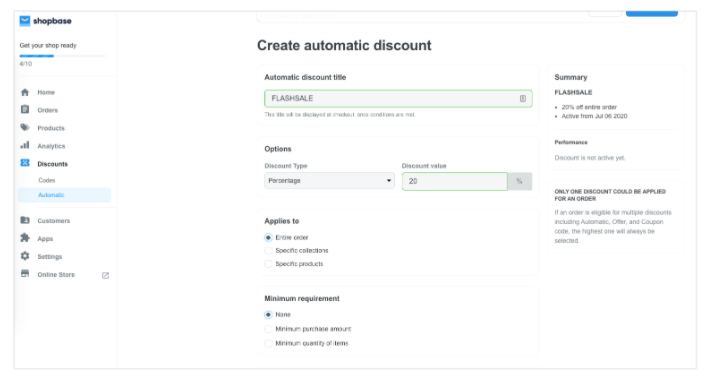Open the Codes discount submenu item
The height and width of the screenshot is (382, 712).
click(x=47, y=180)
